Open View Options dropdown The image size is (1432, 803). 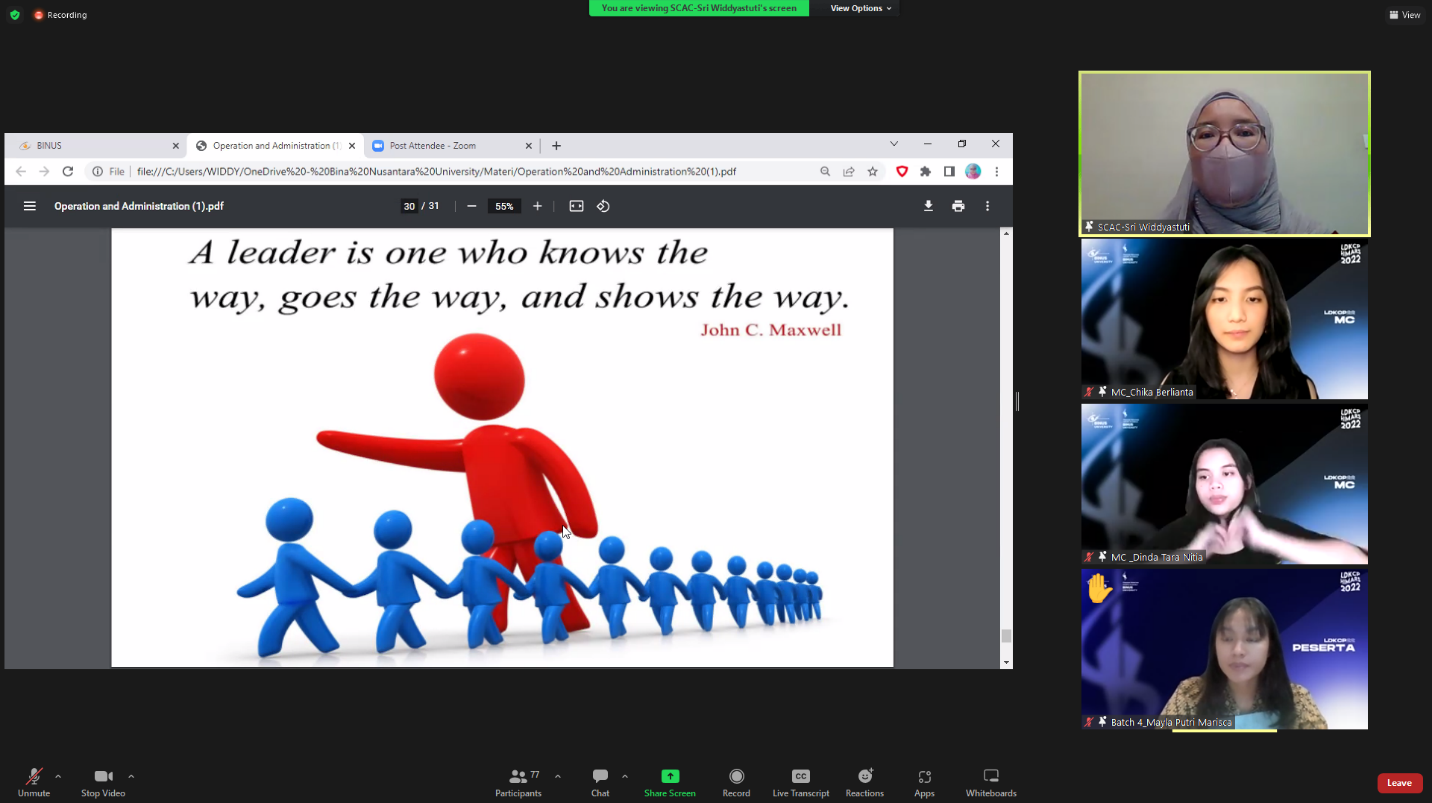(x=861, y=8)
